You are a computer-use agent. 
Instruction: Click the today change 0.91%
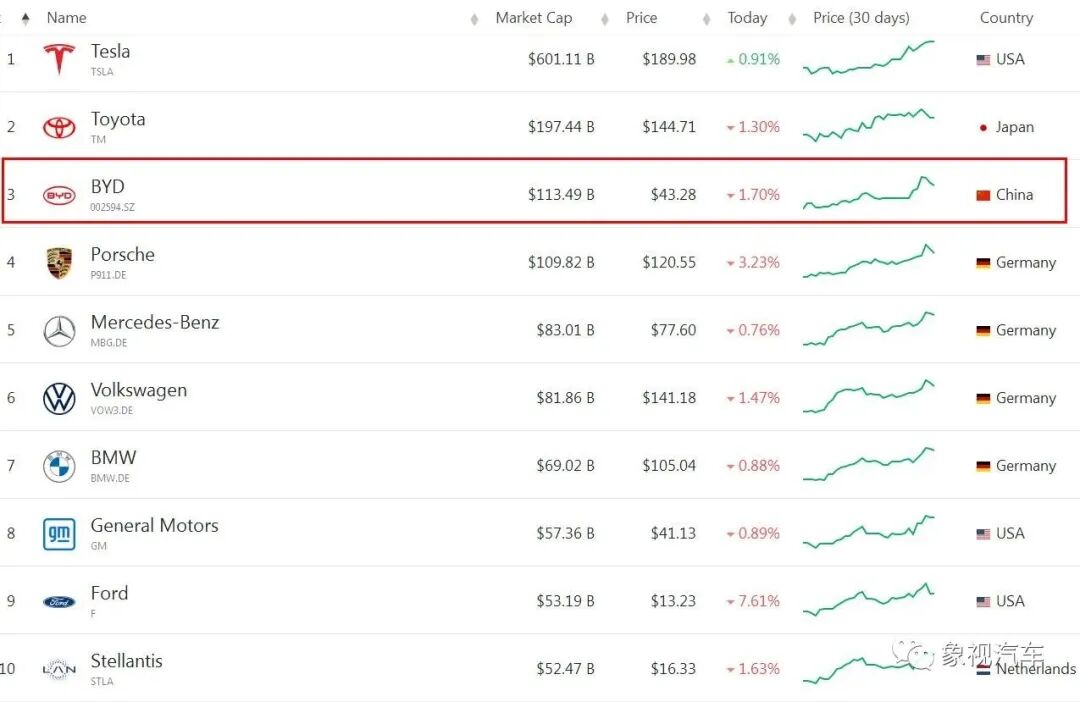(758, 60)
